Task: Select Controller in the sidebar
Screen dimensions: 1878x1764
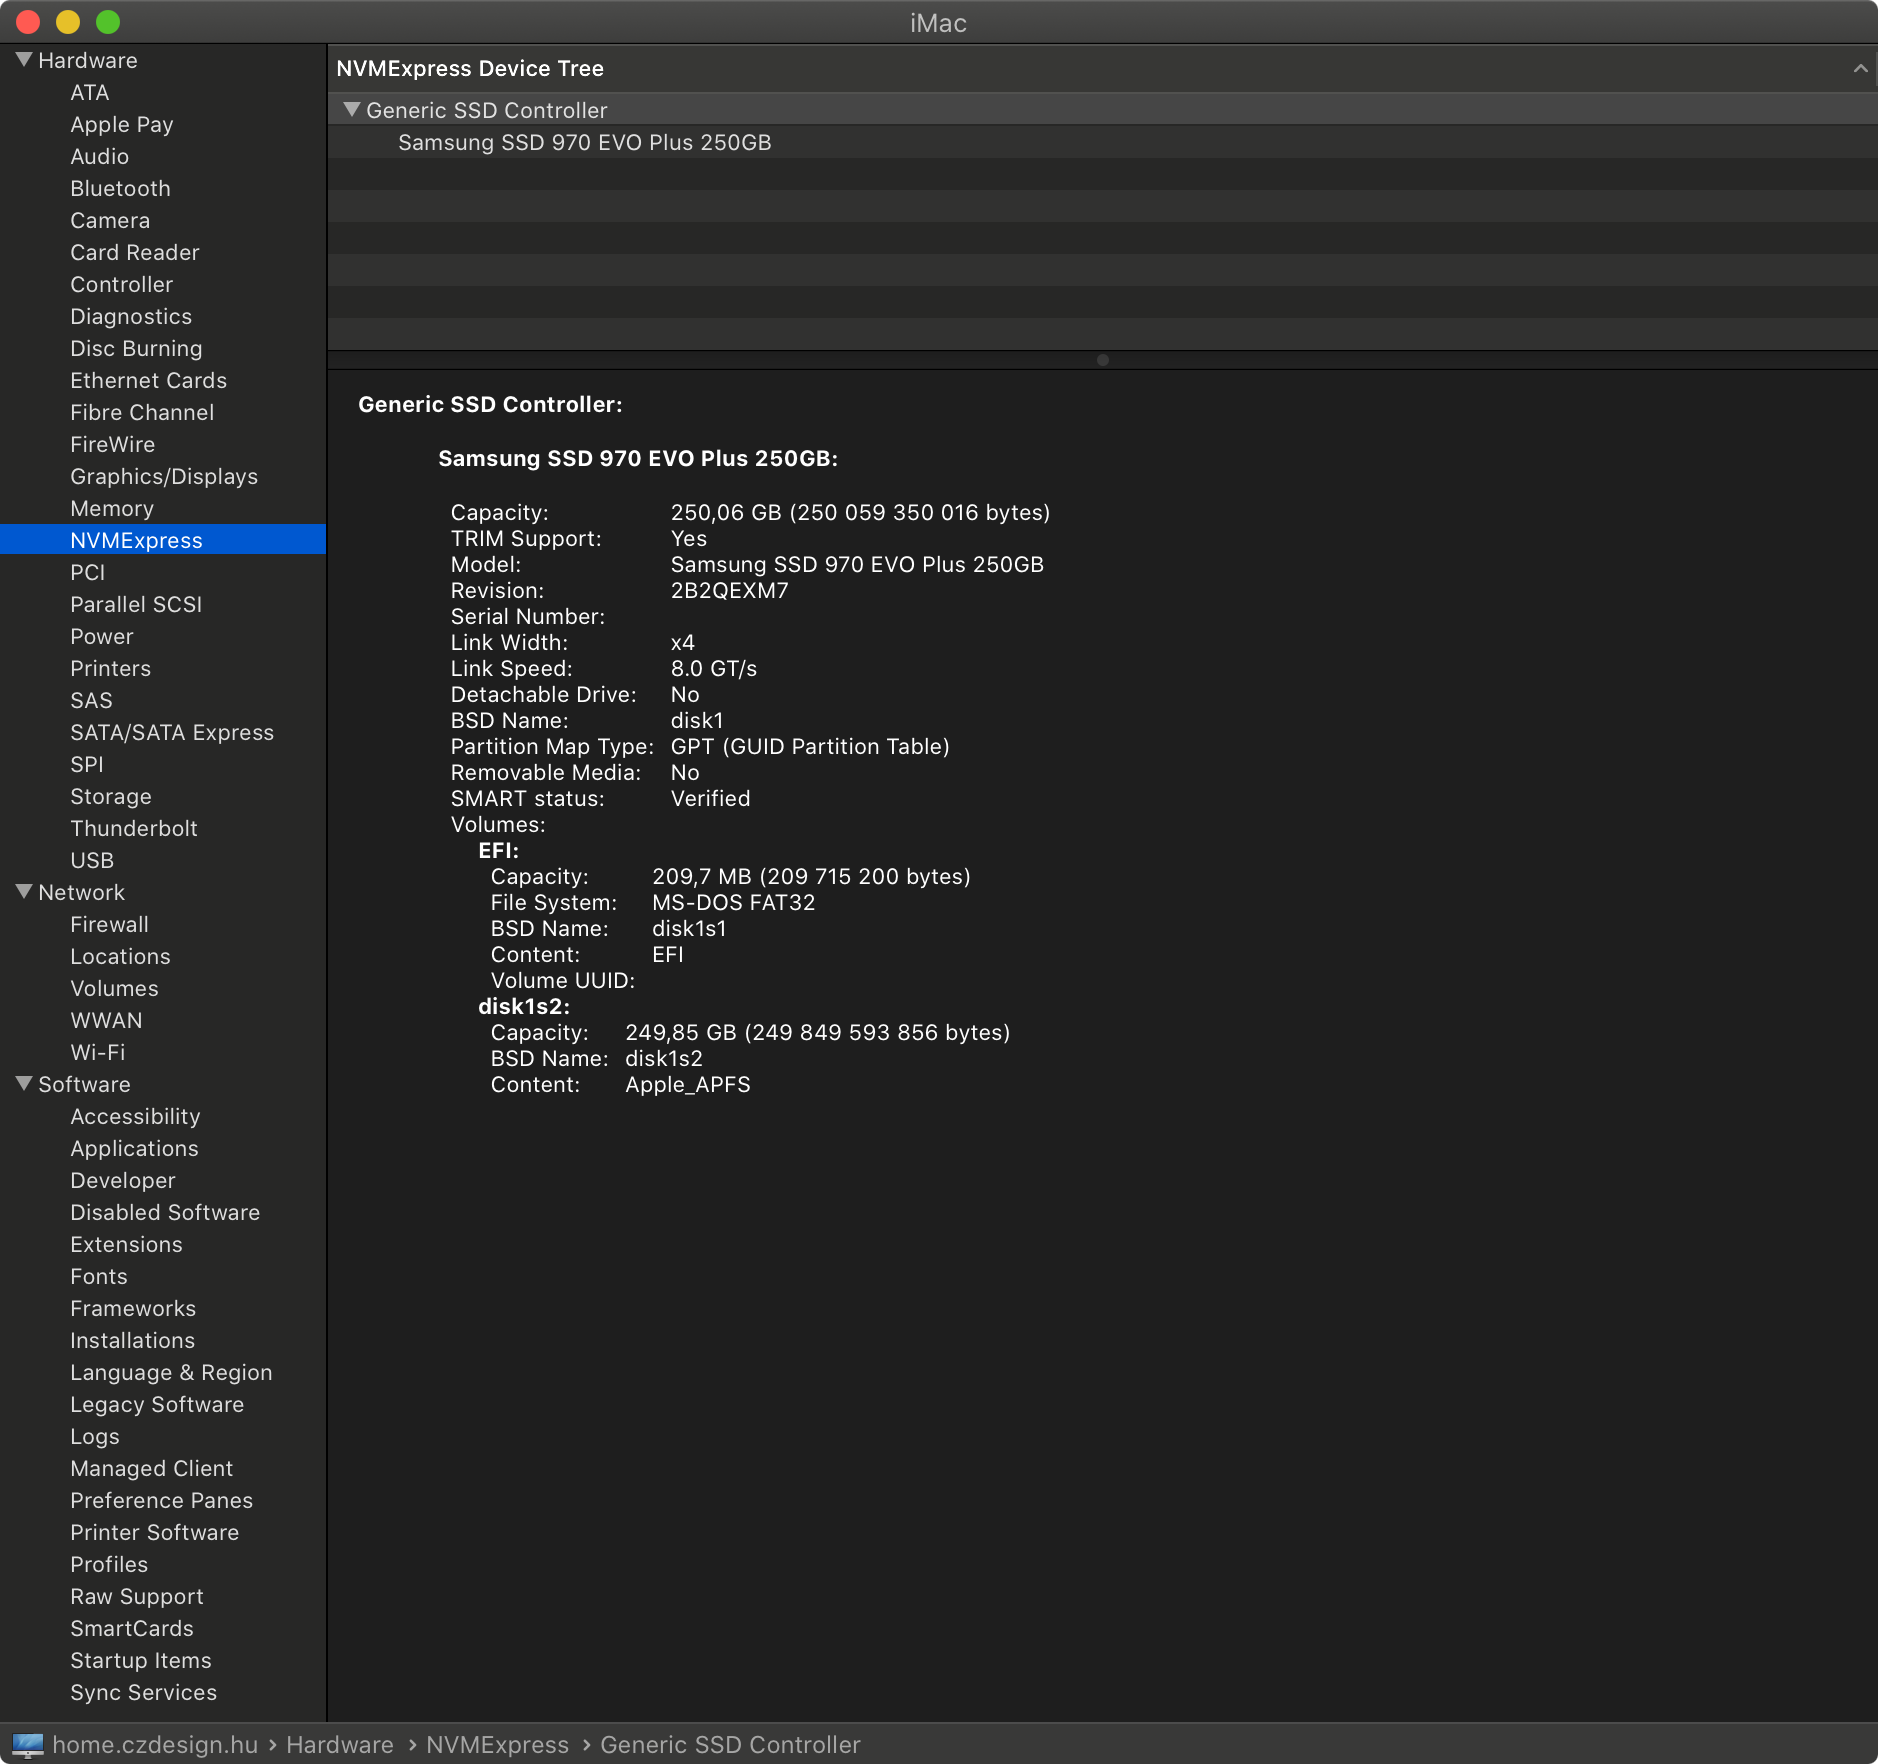Action: 122,284
